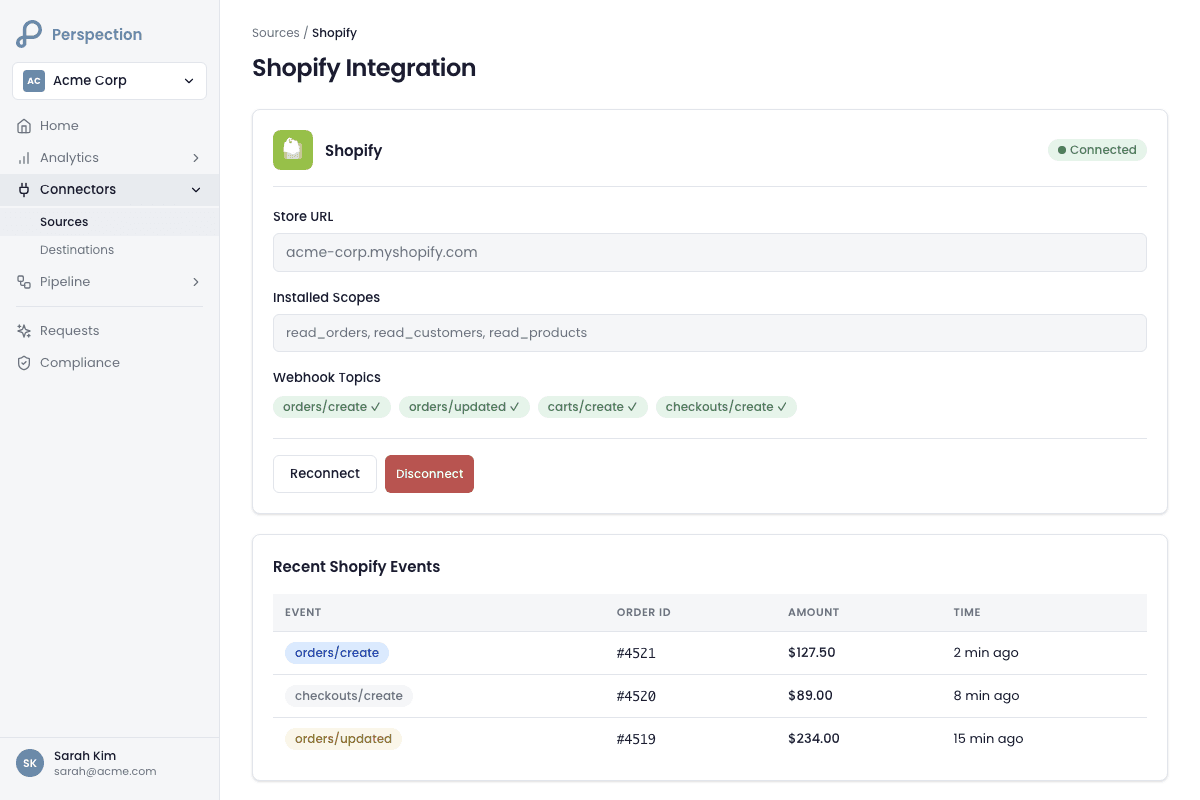Viewport: 1200px width, 800px height.
Task: Select Connectors in the sidebar
Action: click(109, 190)
